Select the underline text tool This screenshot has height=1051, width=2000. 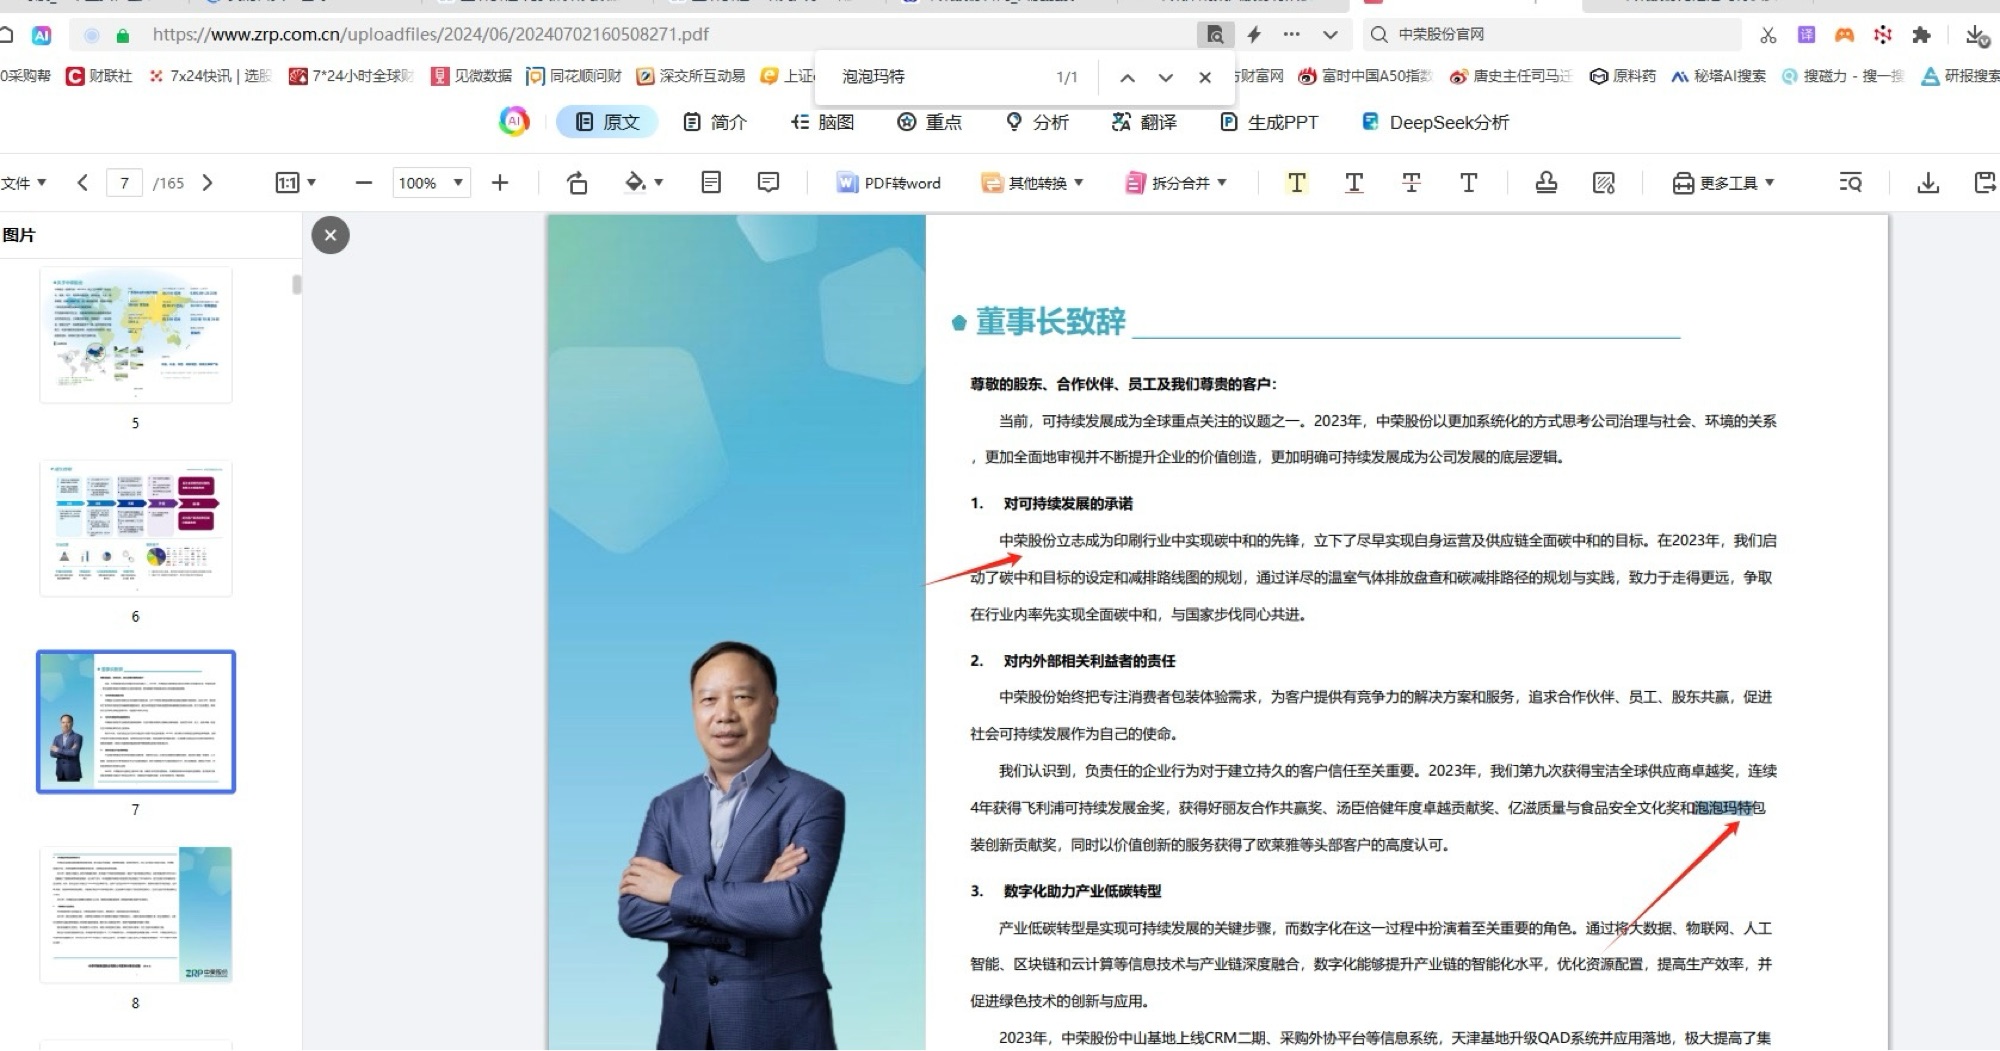[x=1353, y=183]
